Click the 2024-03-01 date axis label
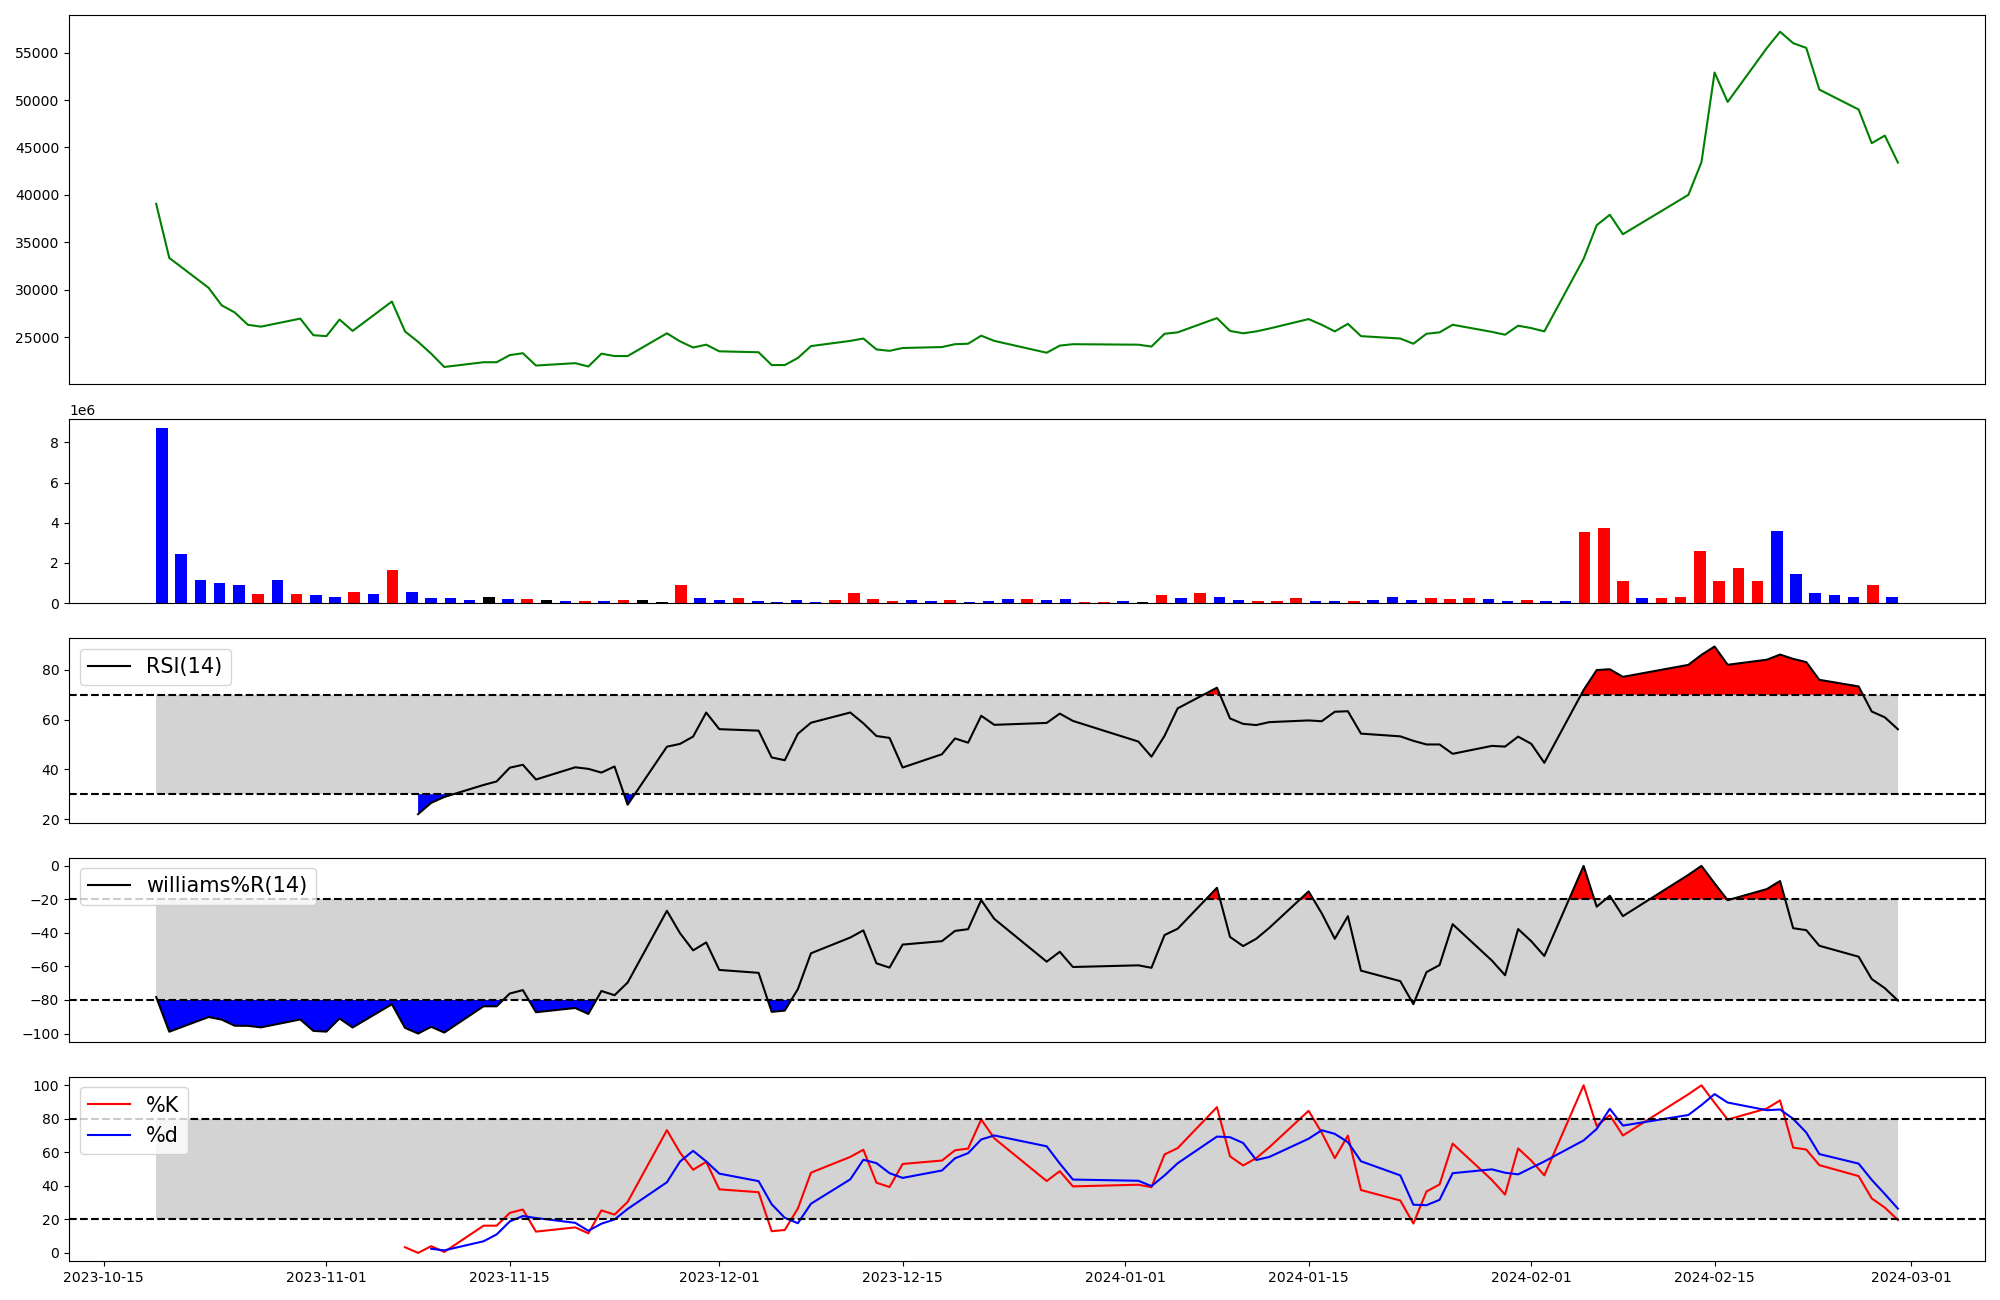Image resolution: width=2000 pixels, height=1300 pixels. [1911, 1277]
